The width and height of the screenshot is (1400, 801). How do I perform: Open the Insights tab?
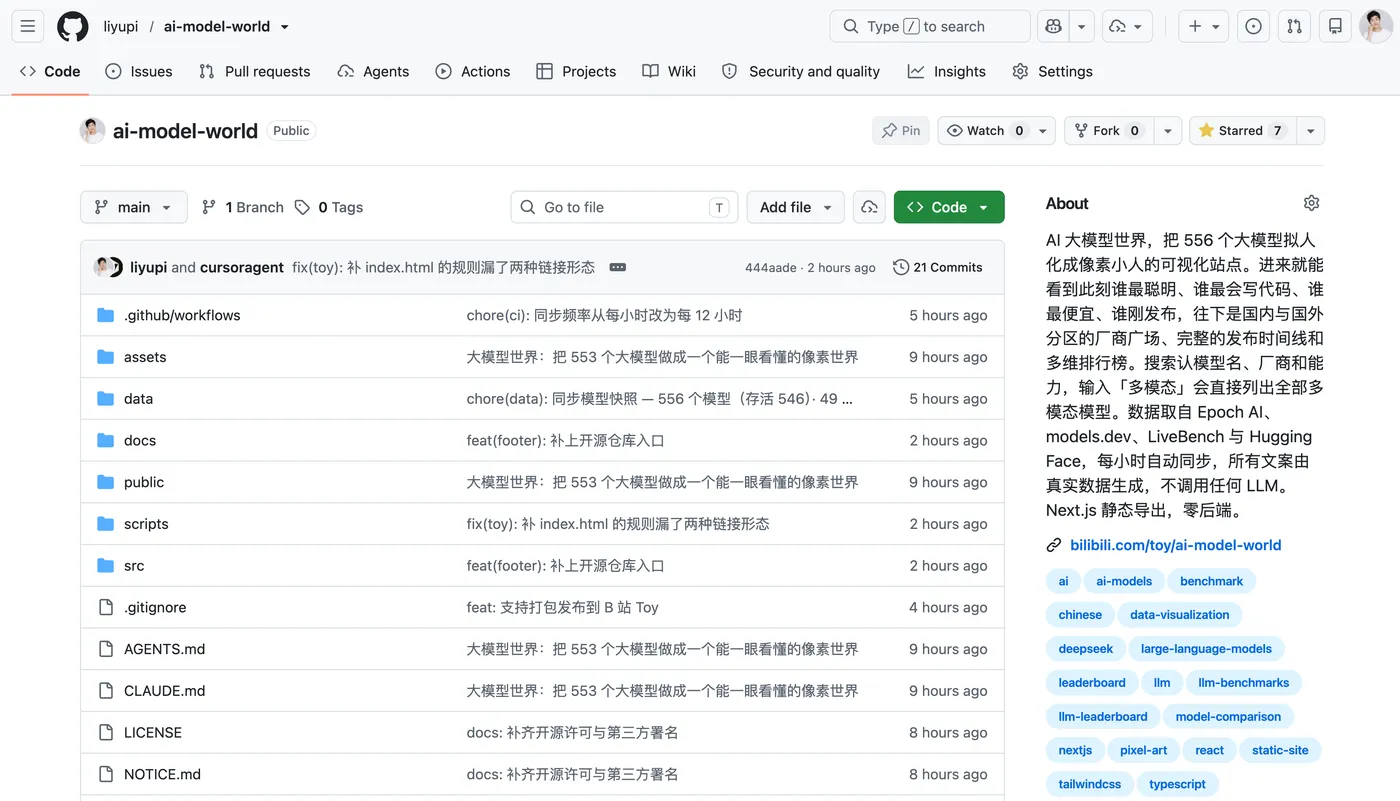coord(946,72)
